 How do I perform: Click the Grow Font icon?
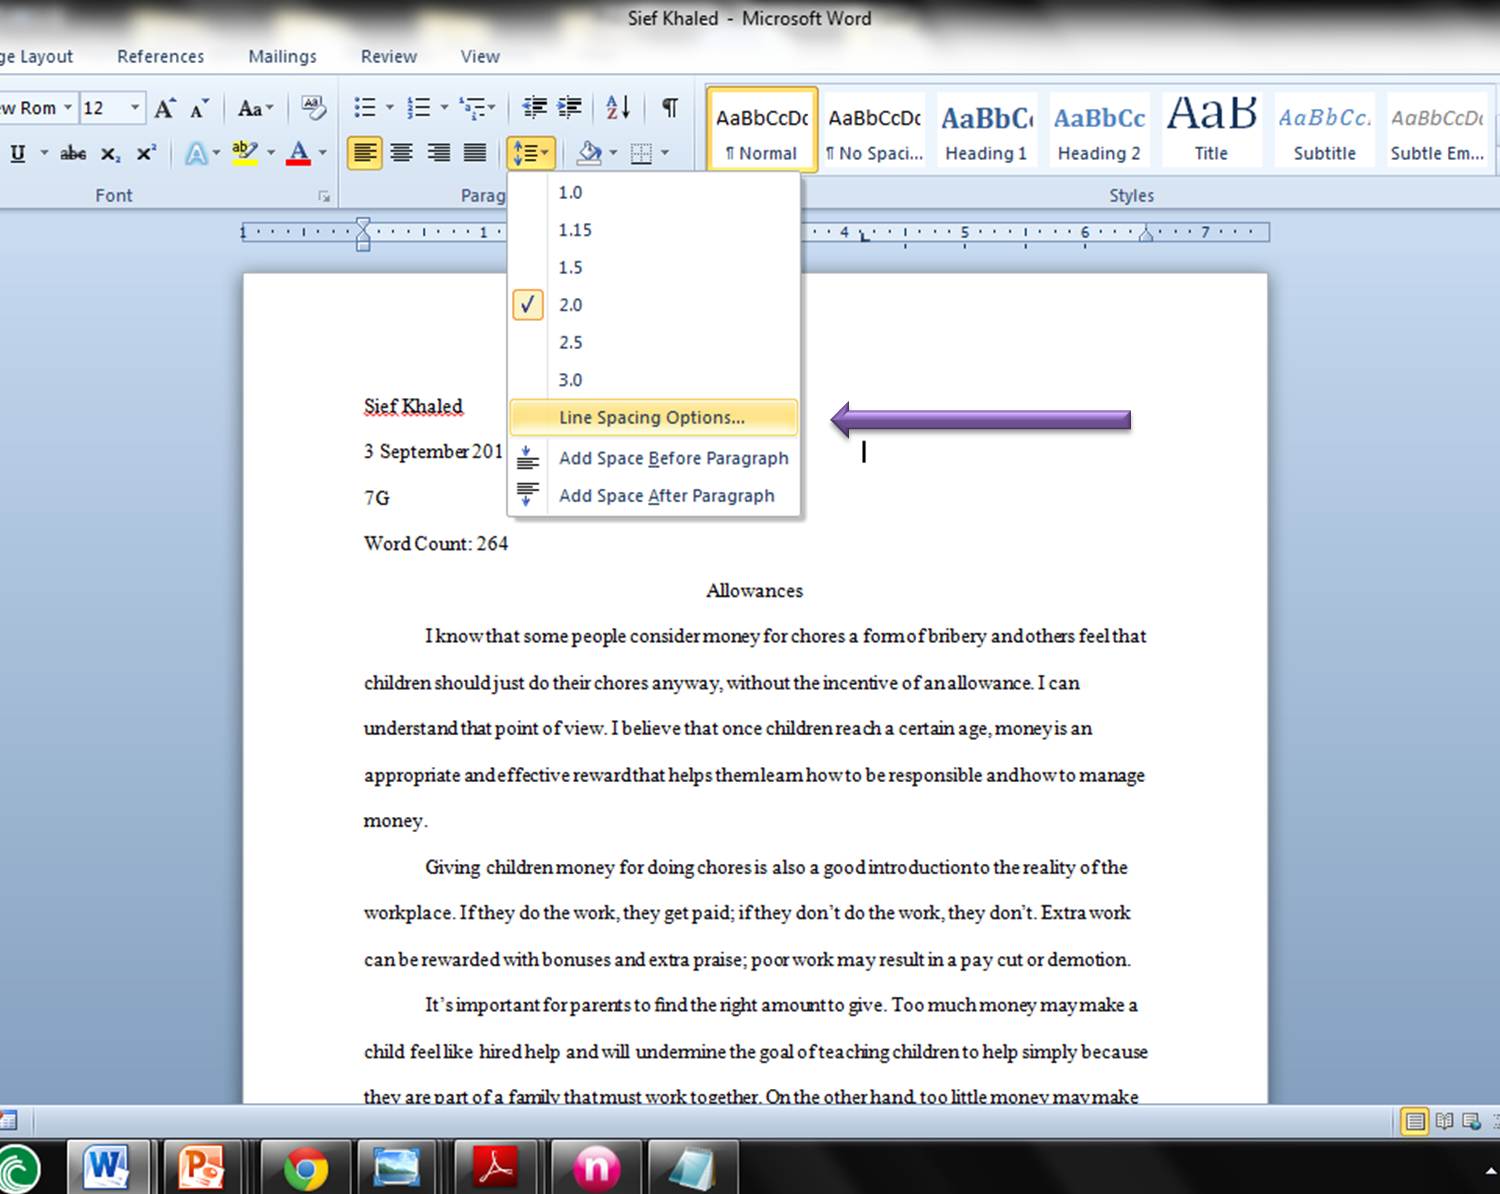[165, 108]
